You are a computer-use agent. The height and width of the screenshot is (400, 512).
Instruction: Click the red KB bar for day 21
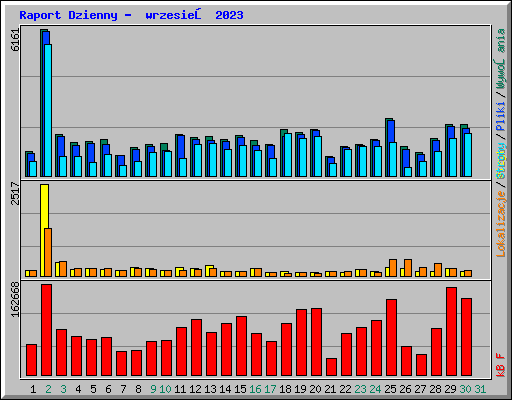click(331, 367)
